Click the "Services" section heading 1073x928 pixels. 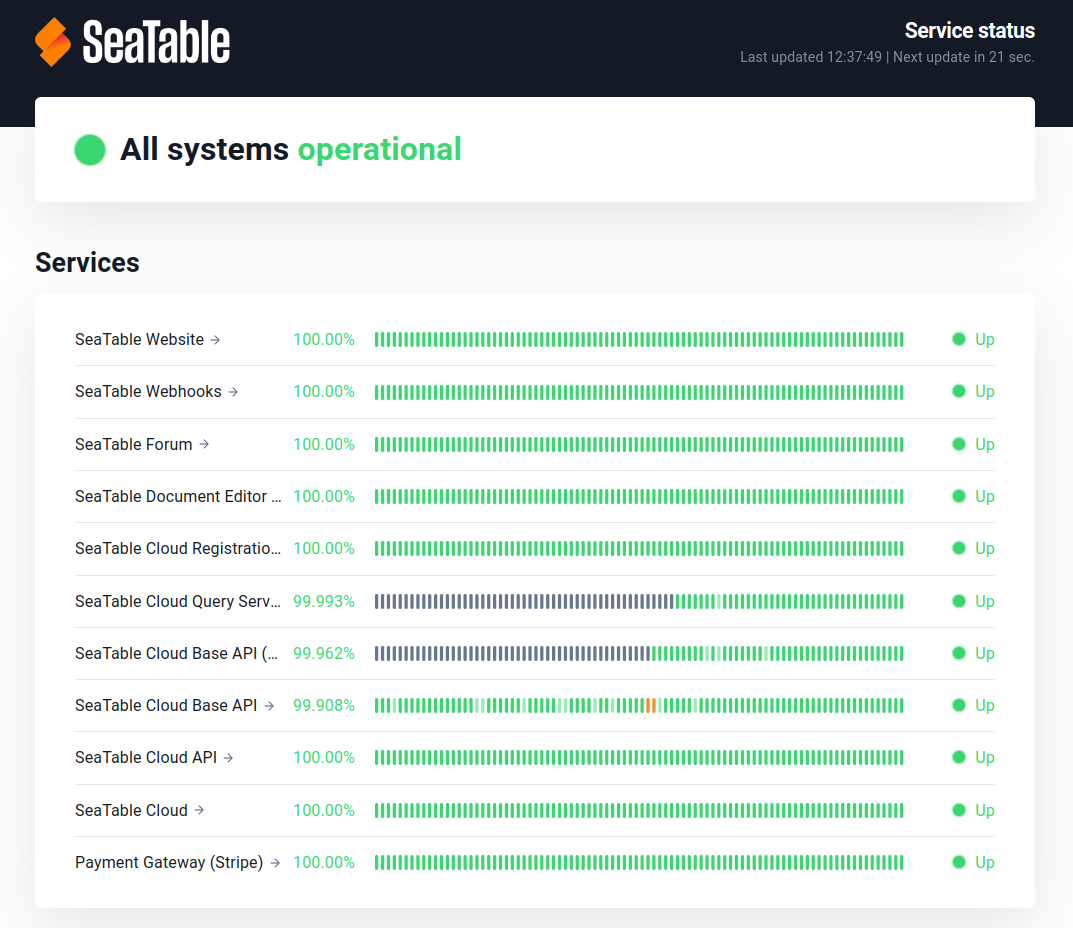click(x=88, y=262)
